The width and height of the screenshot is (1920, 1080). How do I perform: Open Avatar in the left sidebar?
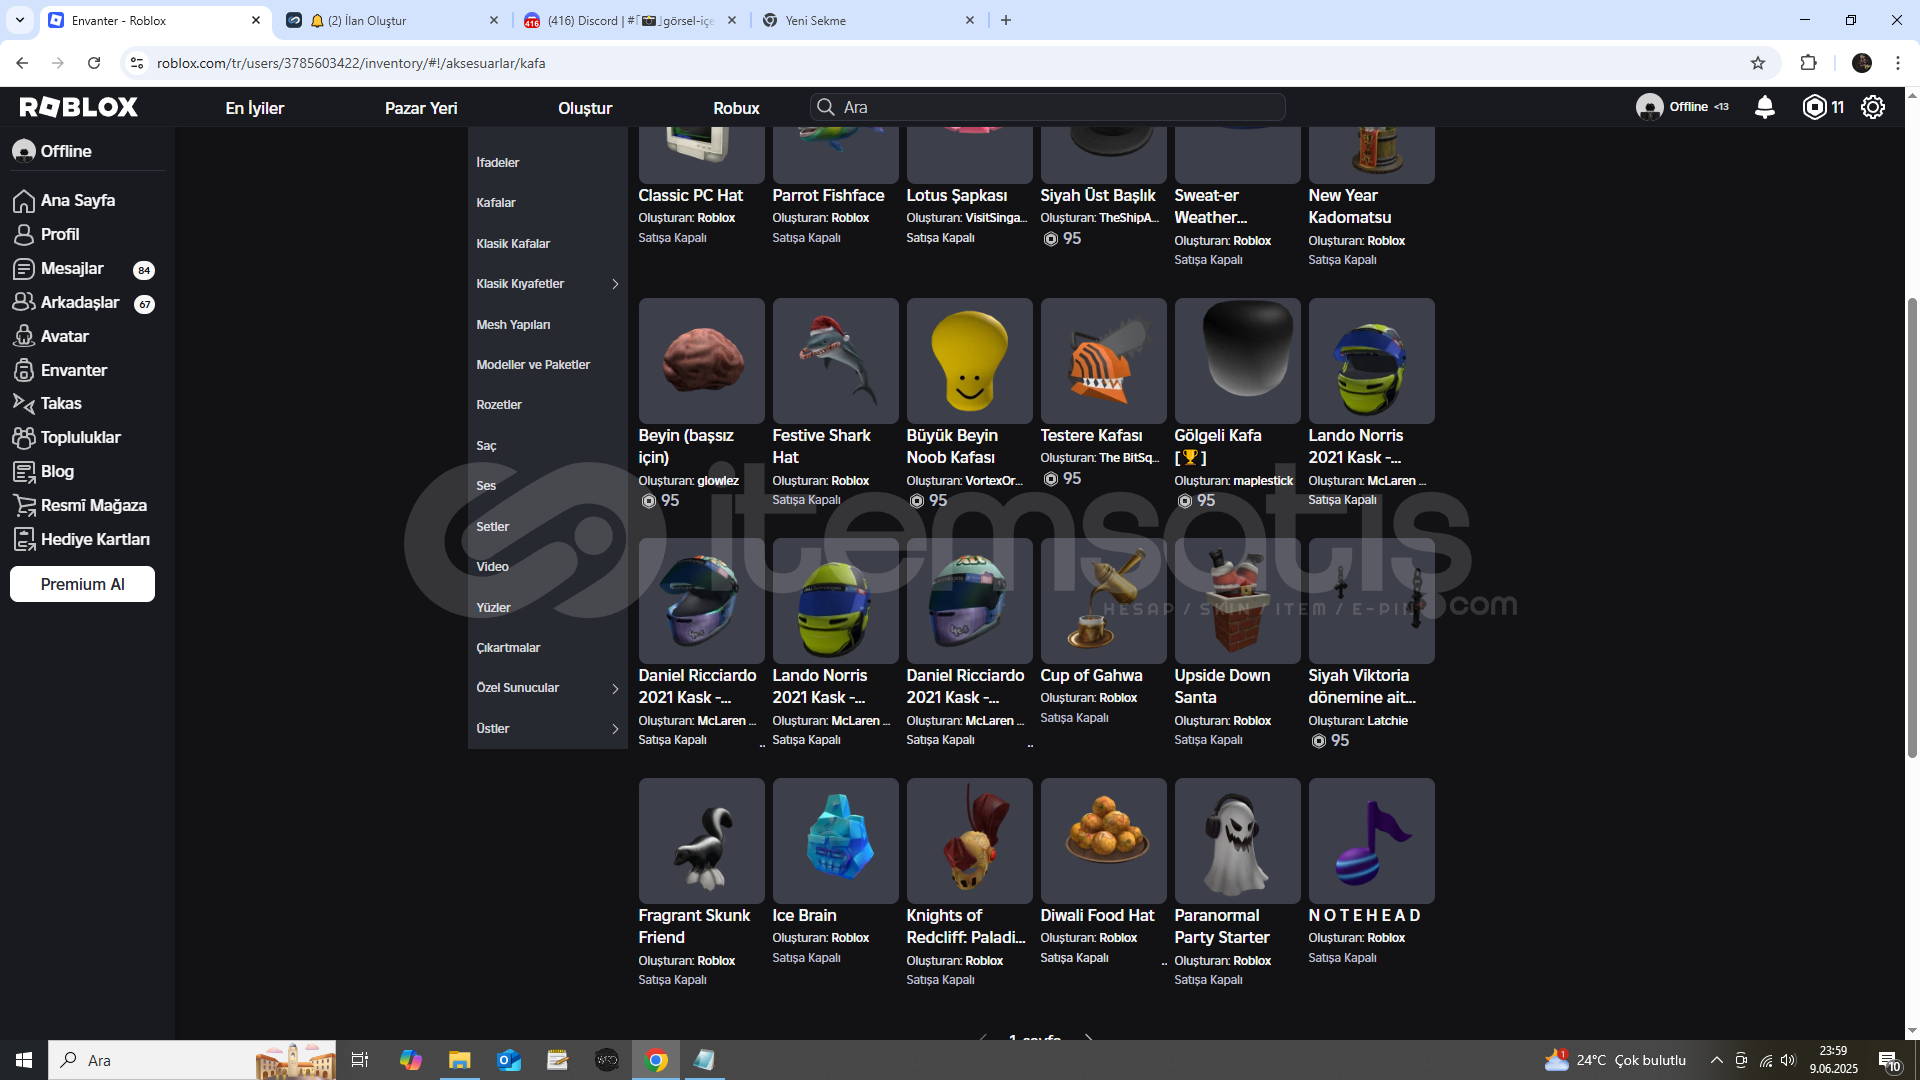pos(64,336)
